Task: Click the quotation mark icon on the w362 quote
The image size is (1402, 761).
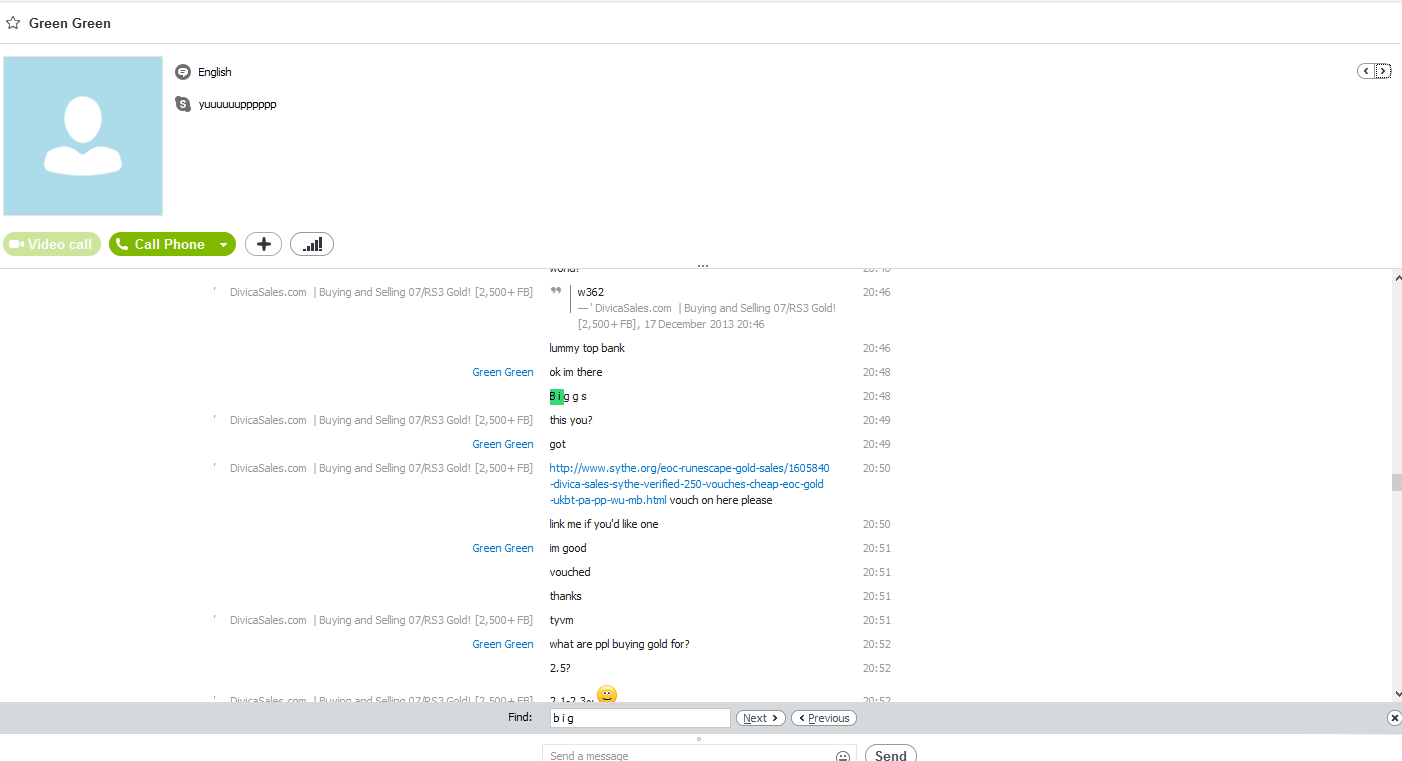Action: (x=556, y=291)
